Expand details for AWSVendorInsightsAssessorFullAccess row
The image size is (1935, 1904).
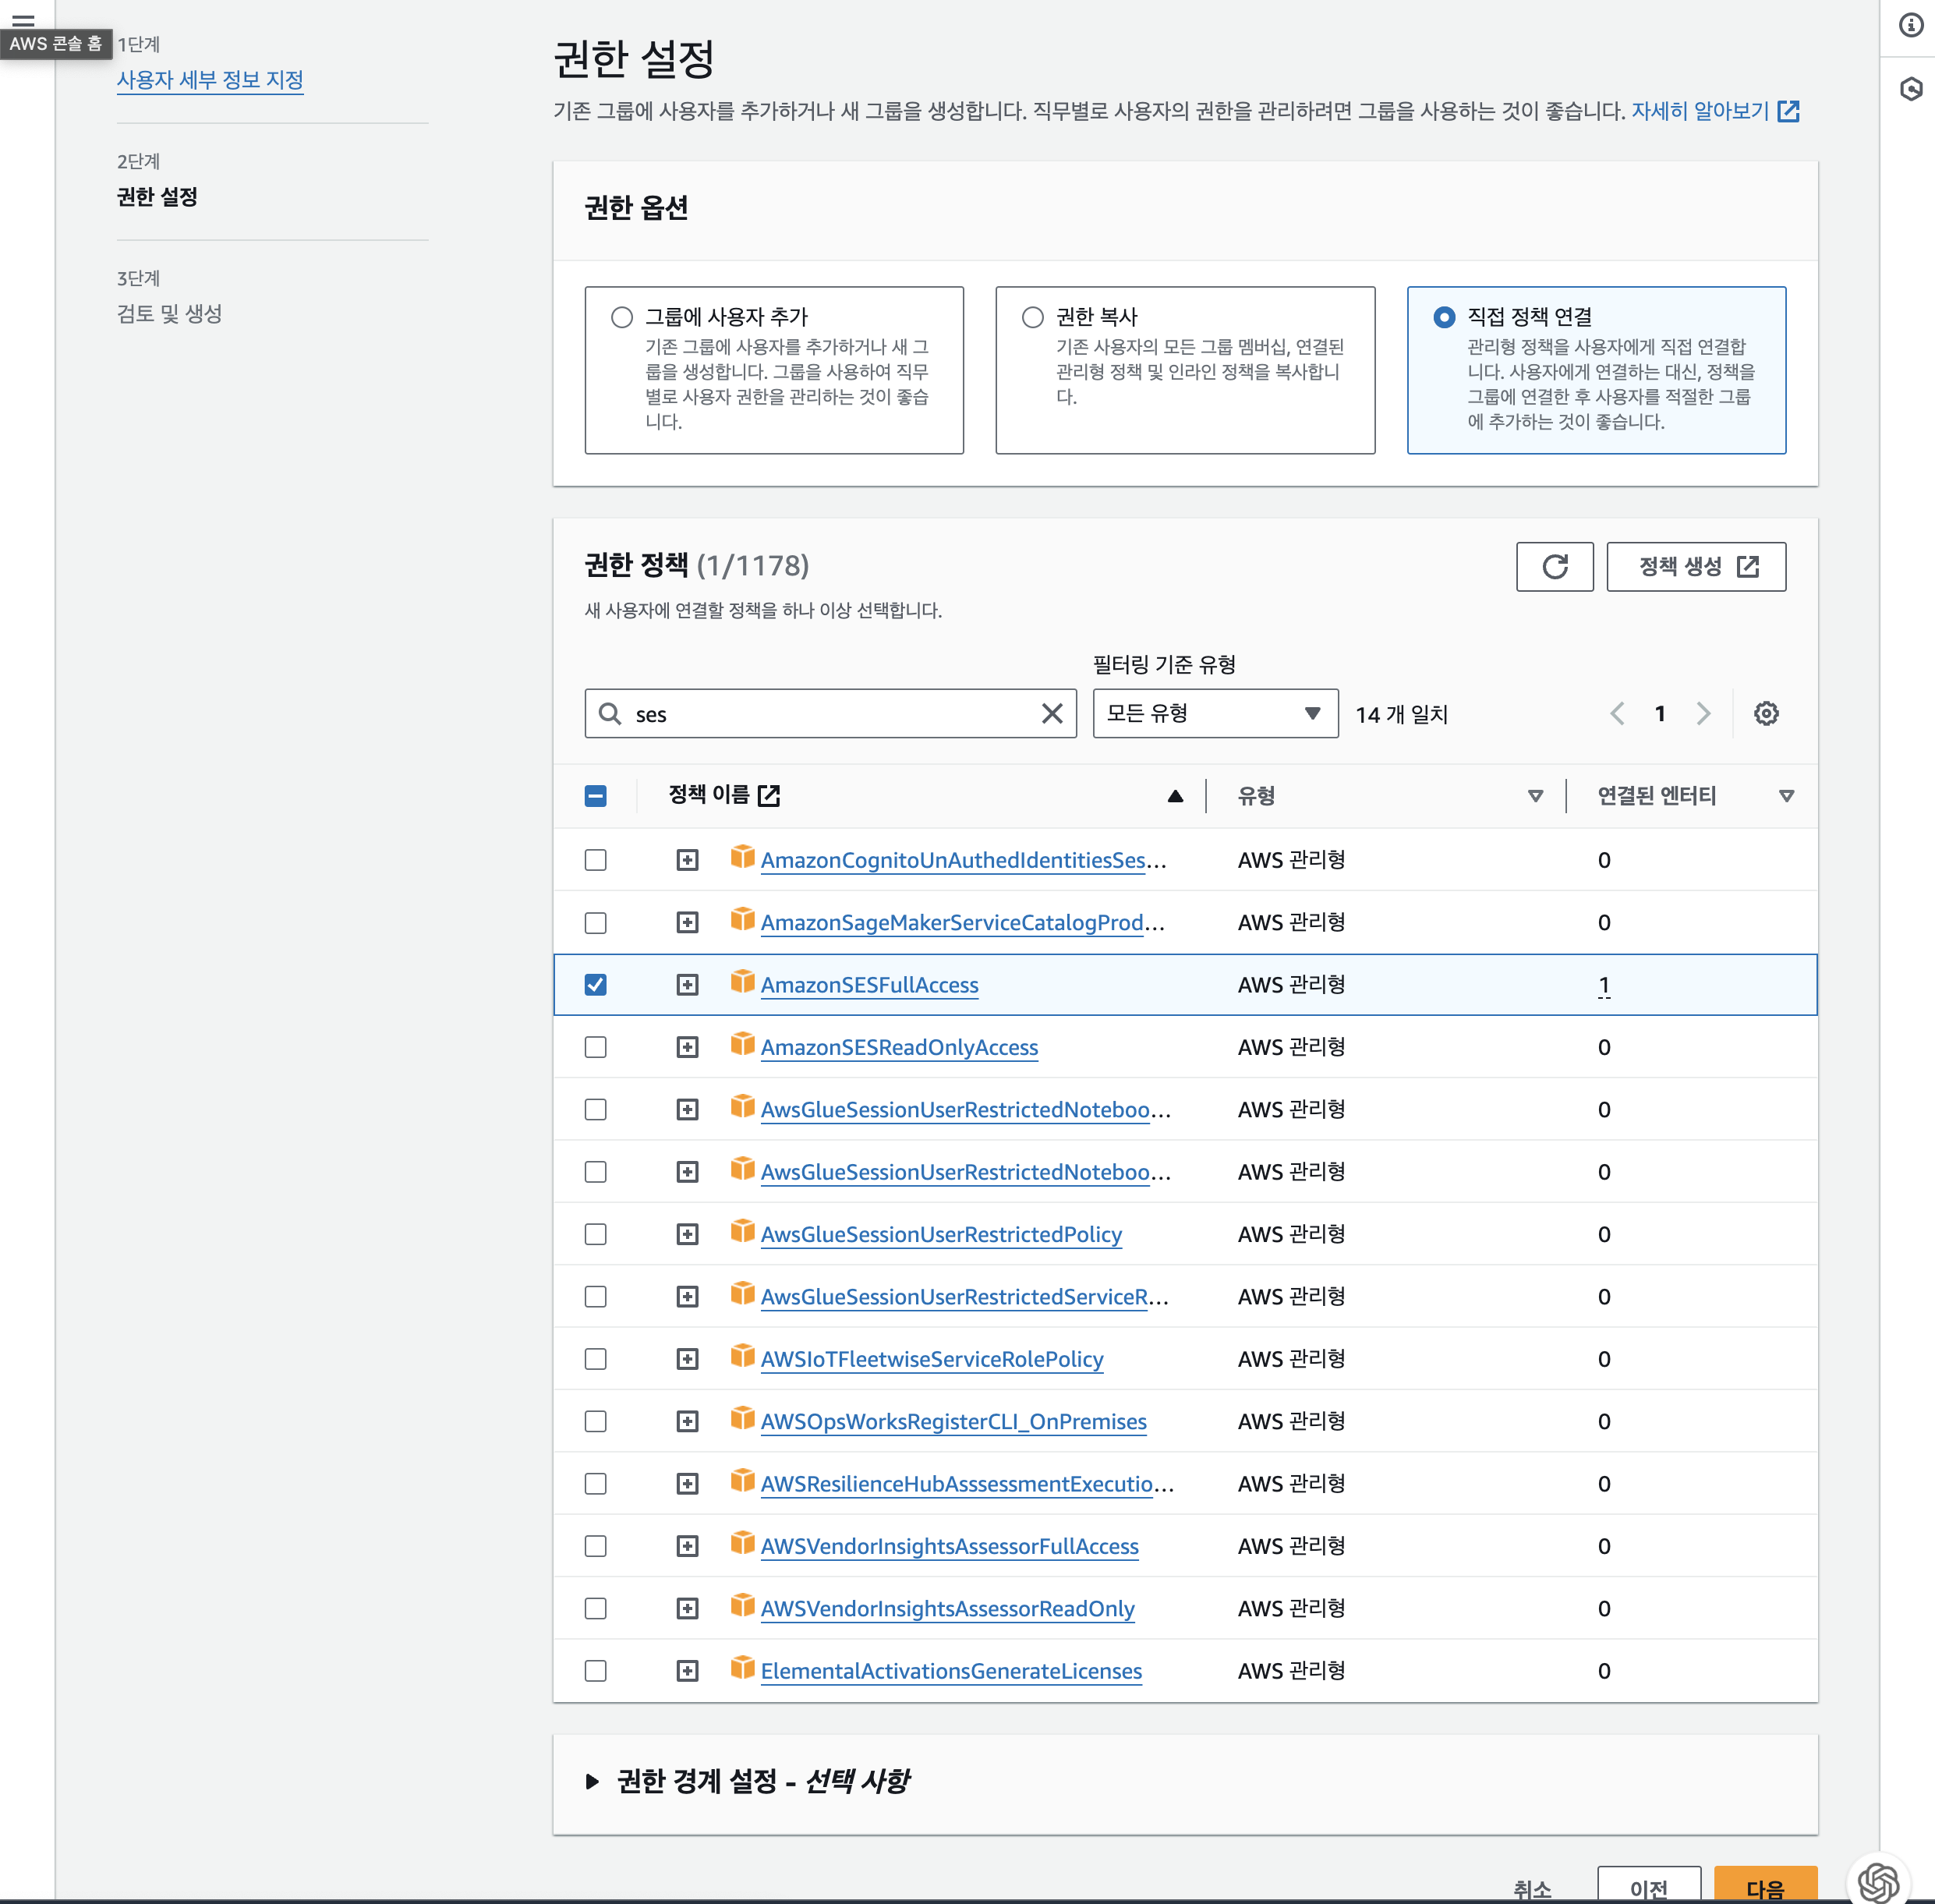click(687, 1546)
